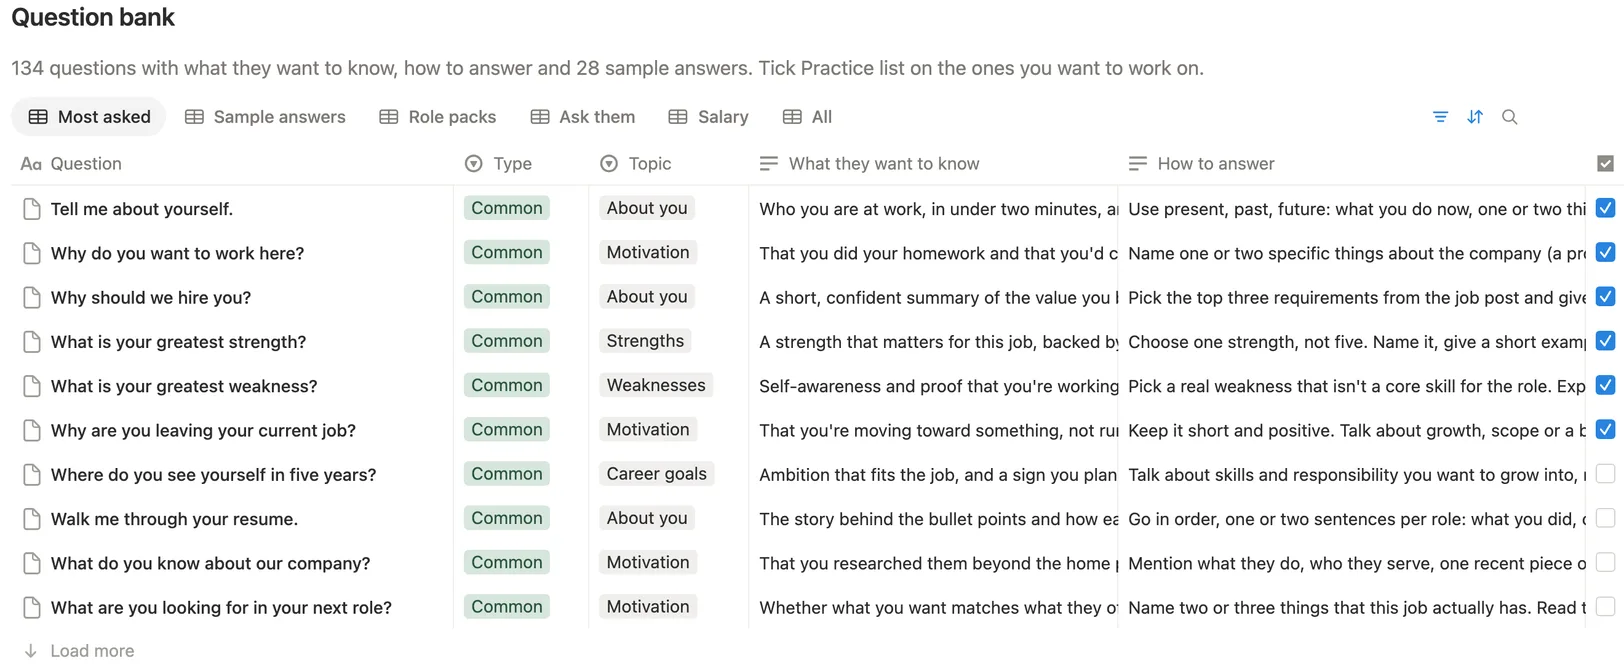Screen dimensions: 1624x664
Task: Click page icon beside 'Why are you leaving your current job?'
Action: (x=32, y=430)
